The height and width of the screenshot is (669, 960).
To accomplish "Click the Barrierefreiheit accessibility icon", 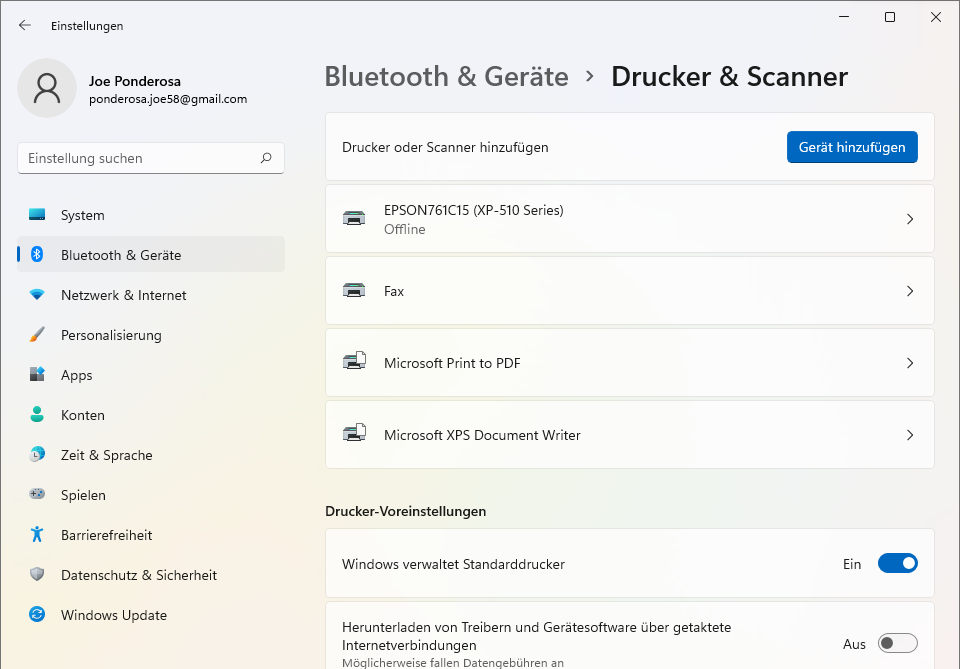I will click(x=37, y=535).
